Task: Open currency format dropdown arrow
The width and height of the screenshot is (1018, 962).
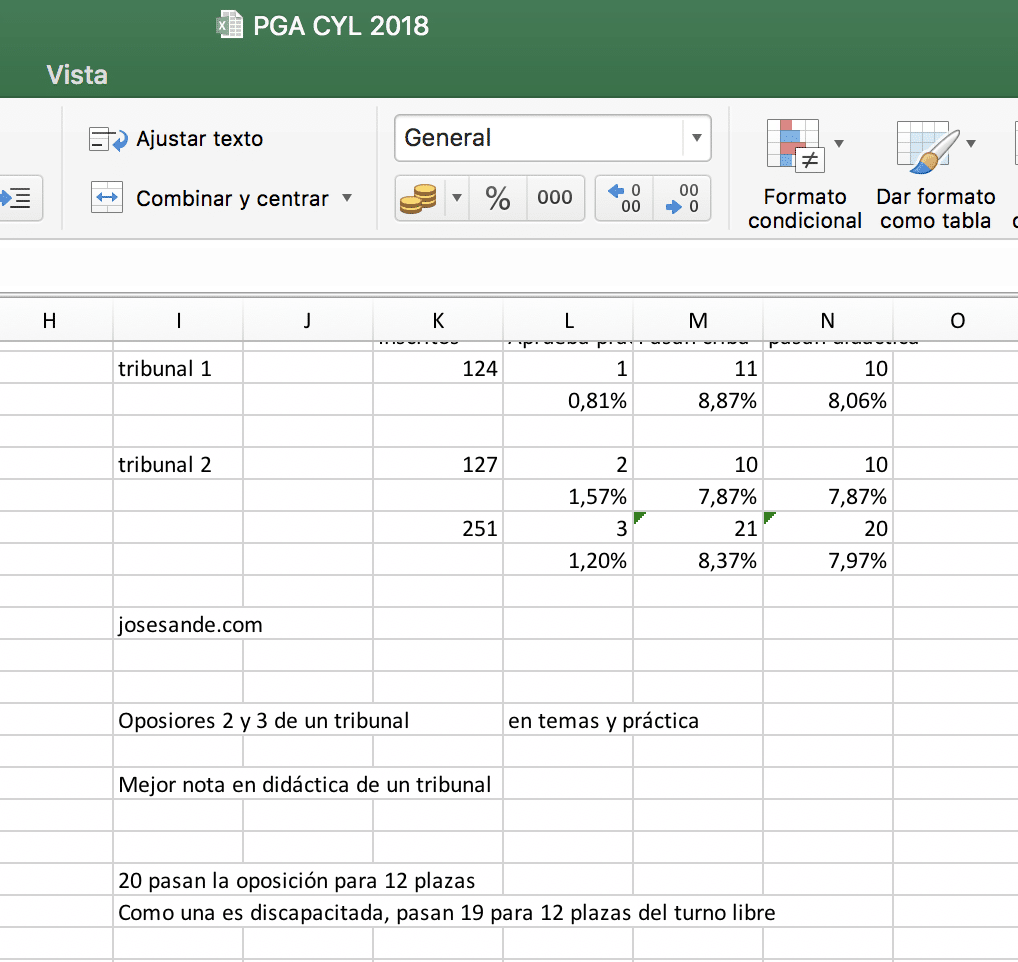Action: point(456,198)
